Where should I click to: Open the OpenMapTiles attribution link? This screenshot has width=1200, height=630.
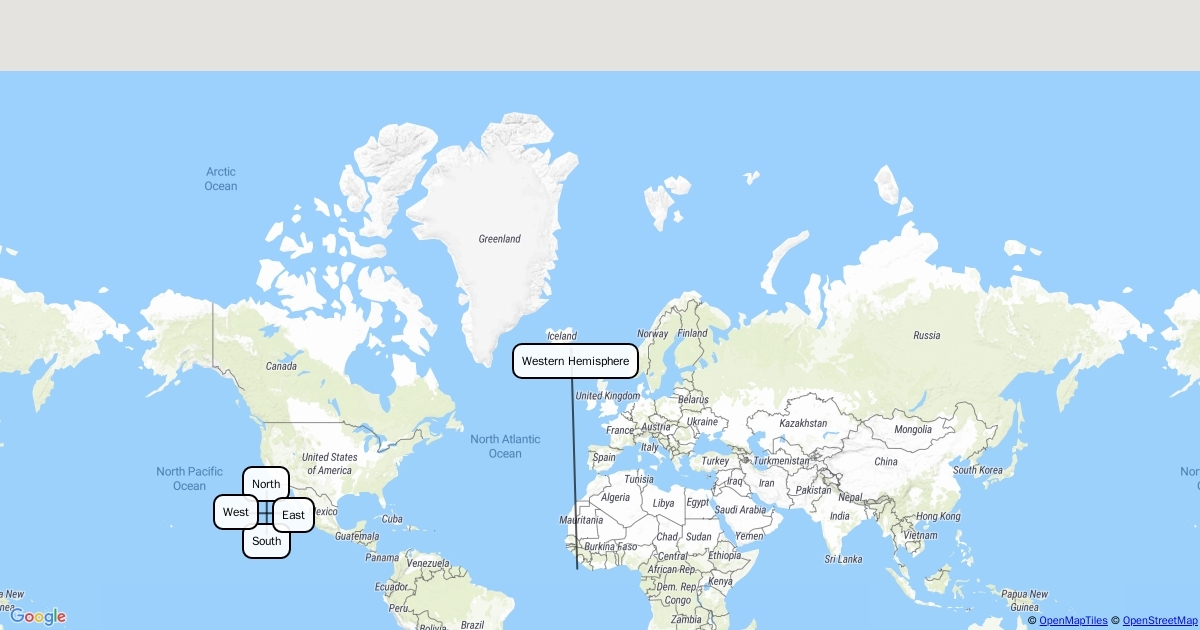tap(1073, 621)
